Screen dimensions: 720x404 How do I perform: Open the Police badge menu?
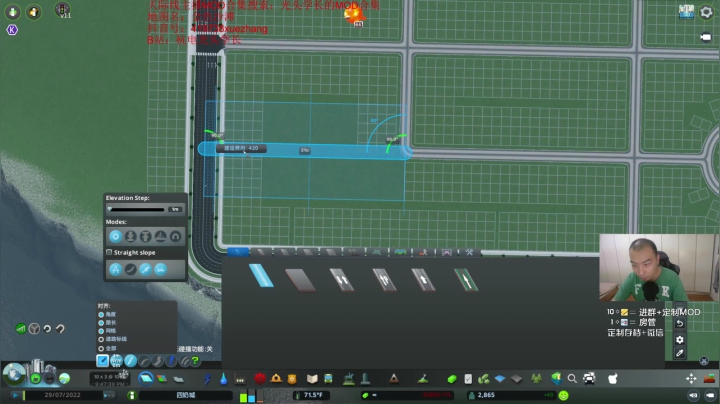point(292,379)
